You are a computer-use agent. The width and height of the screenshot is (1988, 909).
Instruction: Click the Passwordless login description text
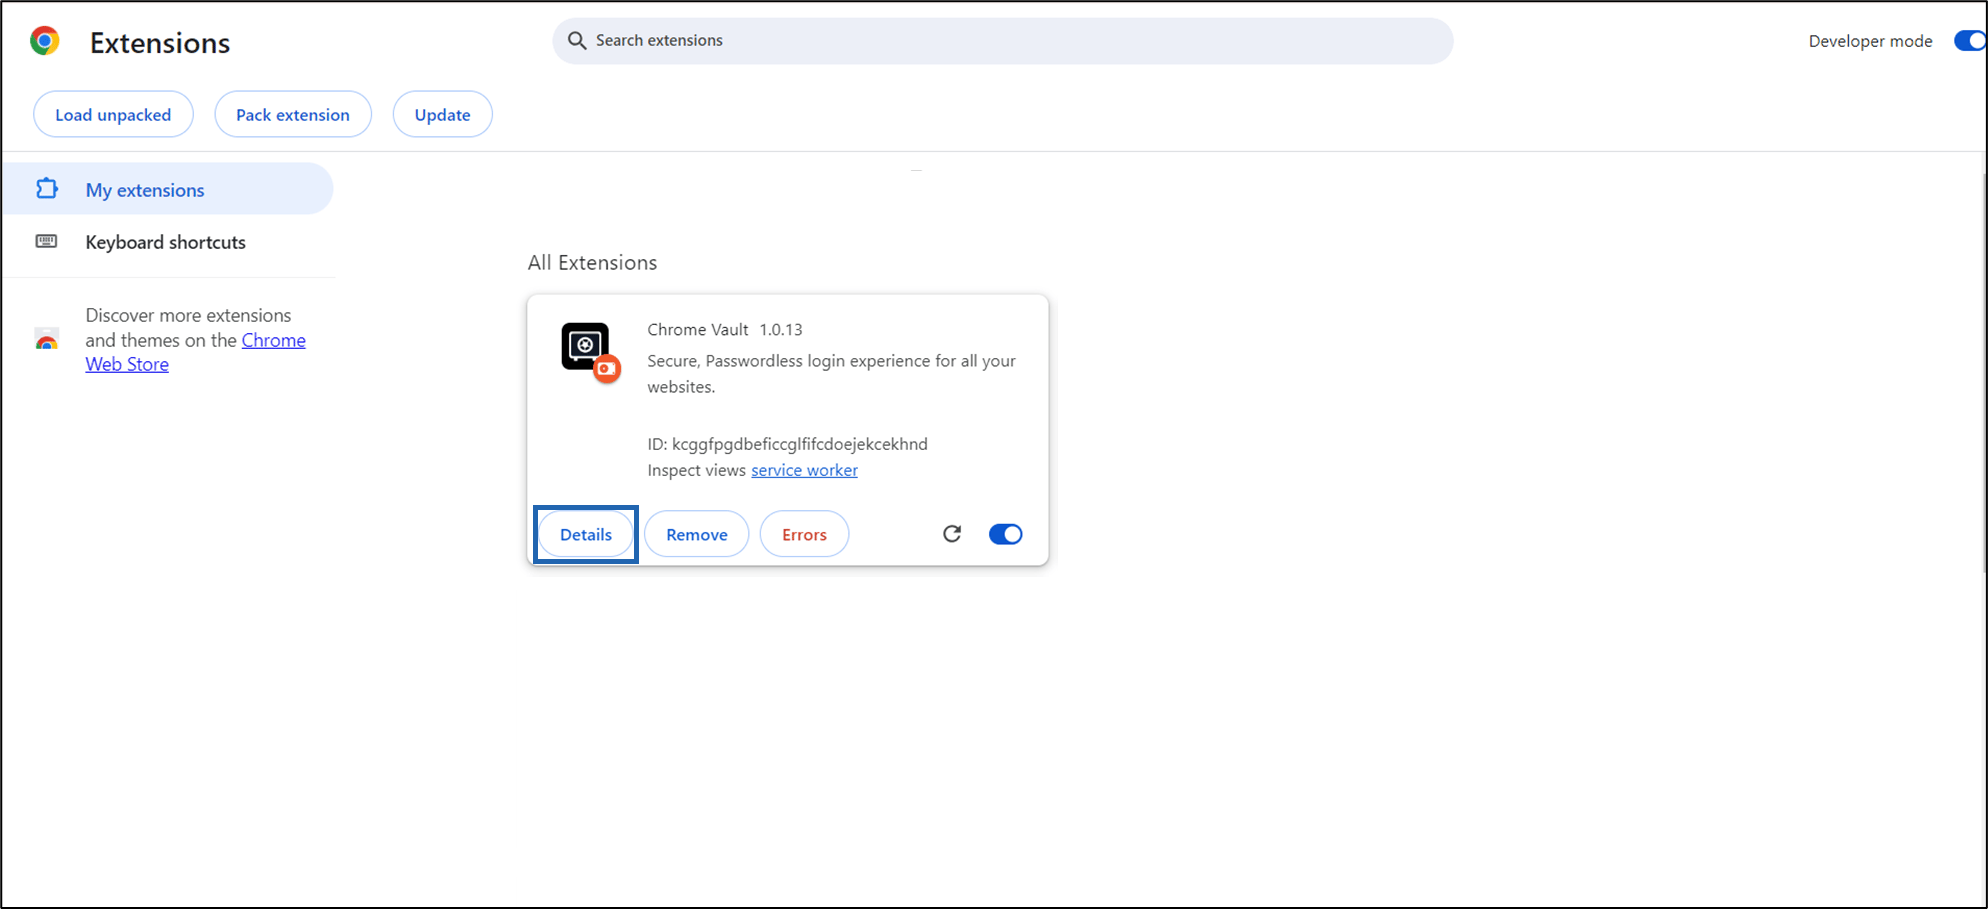(x=831, y=374)
